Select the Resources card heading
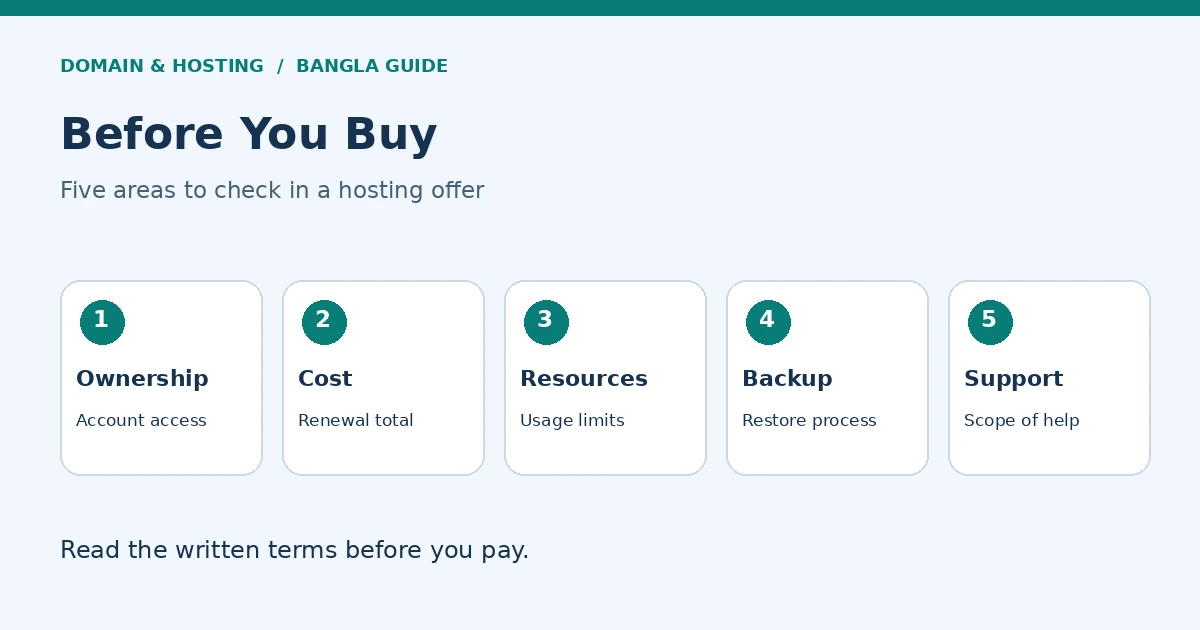Viewport: 1200px width, 630px height. click(x=584, y=379)
